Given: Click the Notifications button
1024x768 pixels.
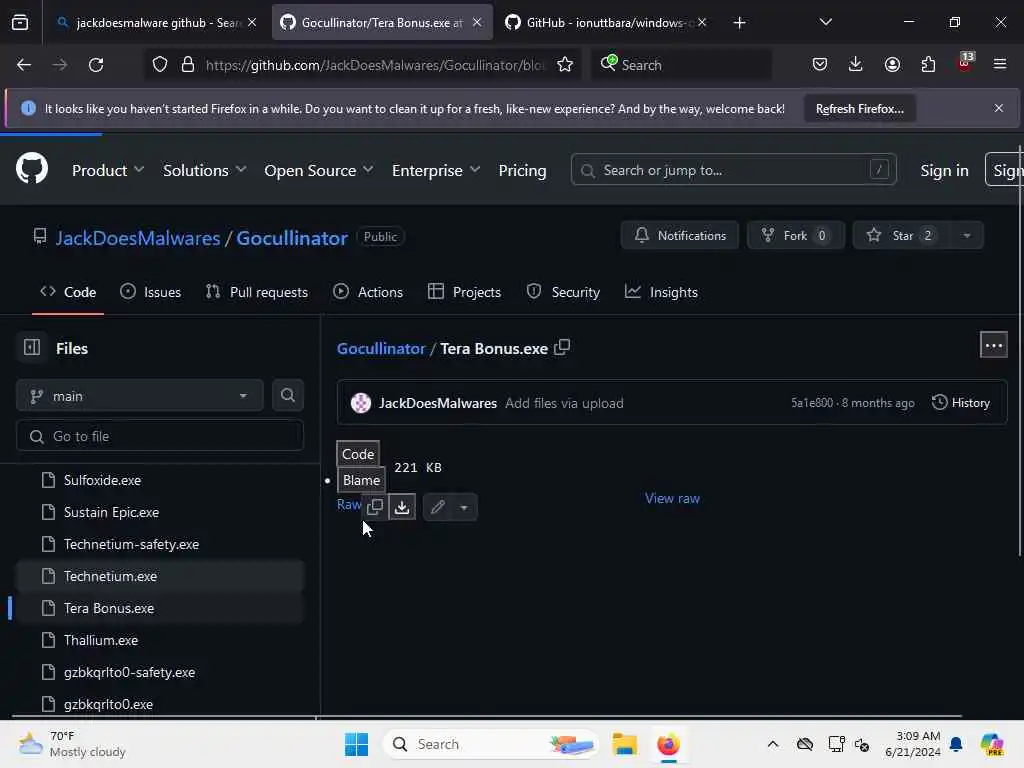Looking at the screenshot, I should (680, 235).
